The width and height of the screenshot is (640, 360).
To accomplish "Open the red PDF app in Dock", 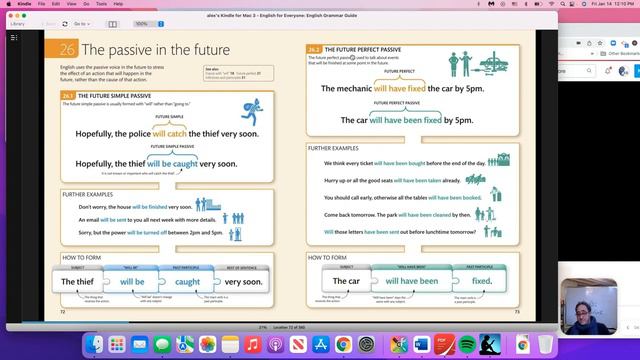I will 444,344.
